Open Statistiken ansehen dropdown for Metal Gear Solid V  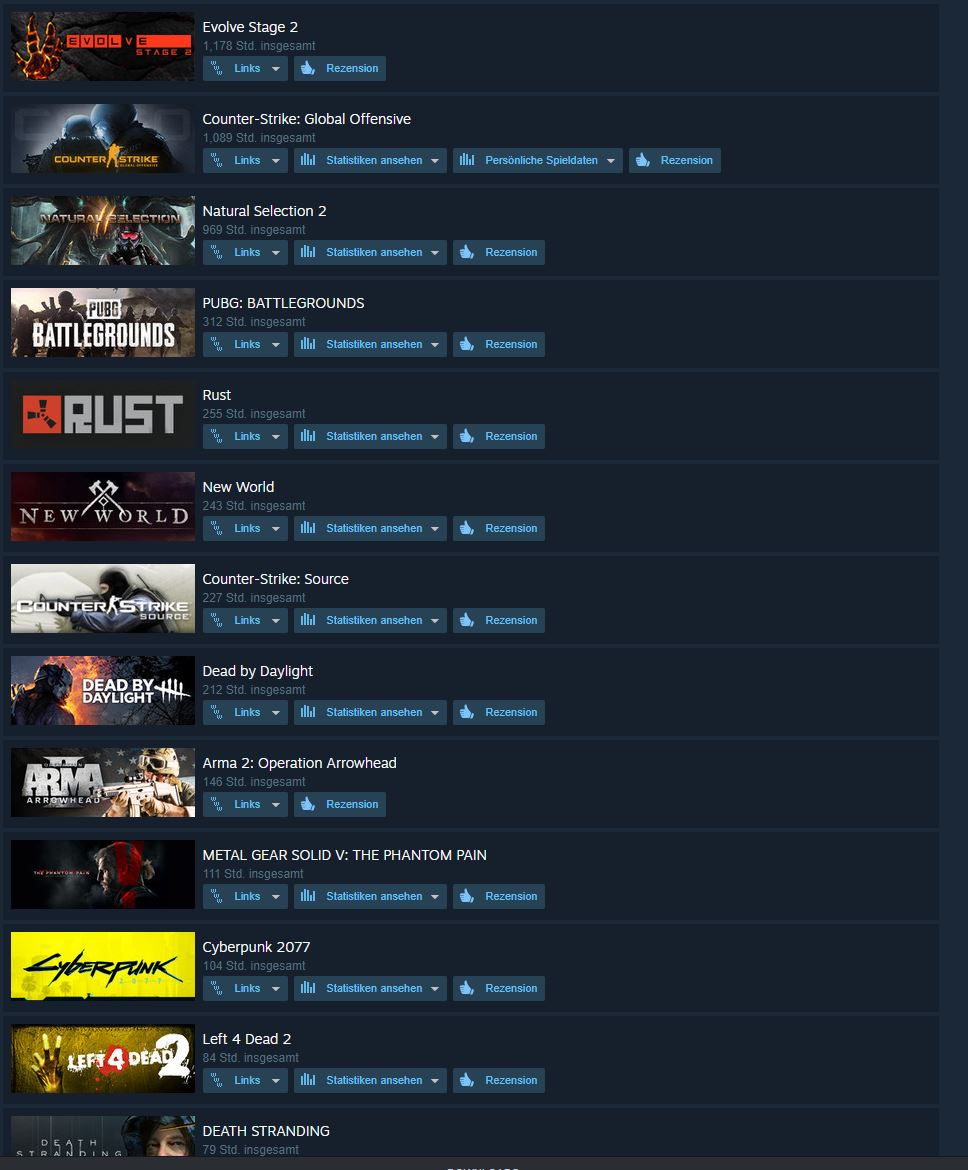pyautogui.click(x=434, y=897)
